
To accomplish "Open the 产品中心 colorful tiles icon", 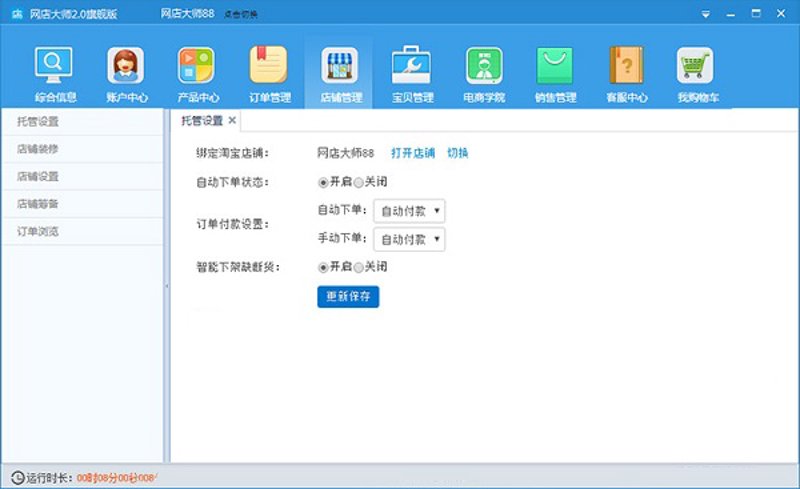I will pyautogui.click(x=196, y=65).
